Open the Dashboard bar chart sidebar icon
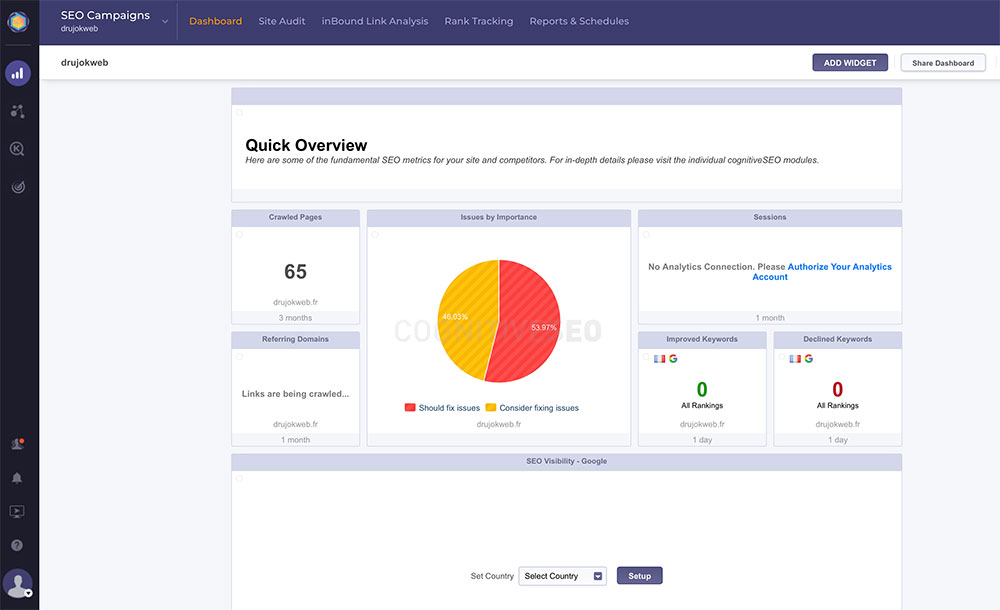Viewport: 1000px width, 610px height. coord(18,73)
